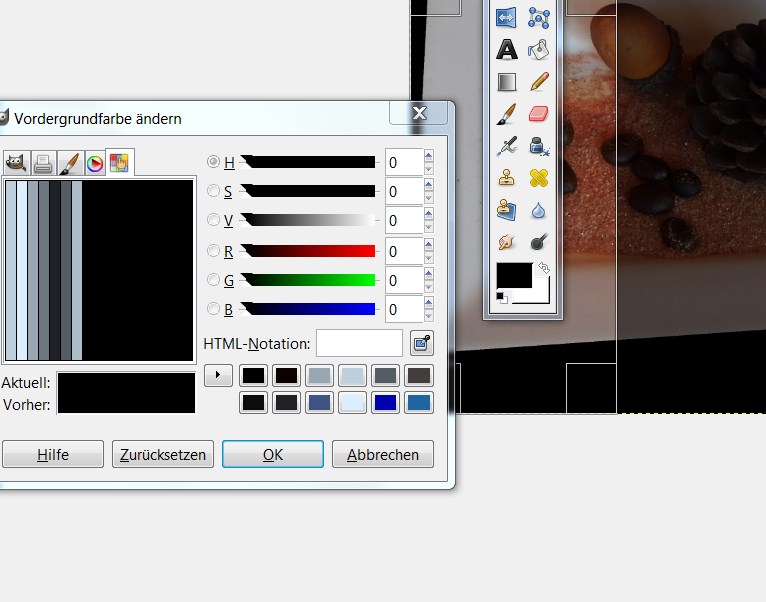The image size is (766, 602).
Task: Select the Paintbrush tool in toolbox
Action: tap(506, 114)
